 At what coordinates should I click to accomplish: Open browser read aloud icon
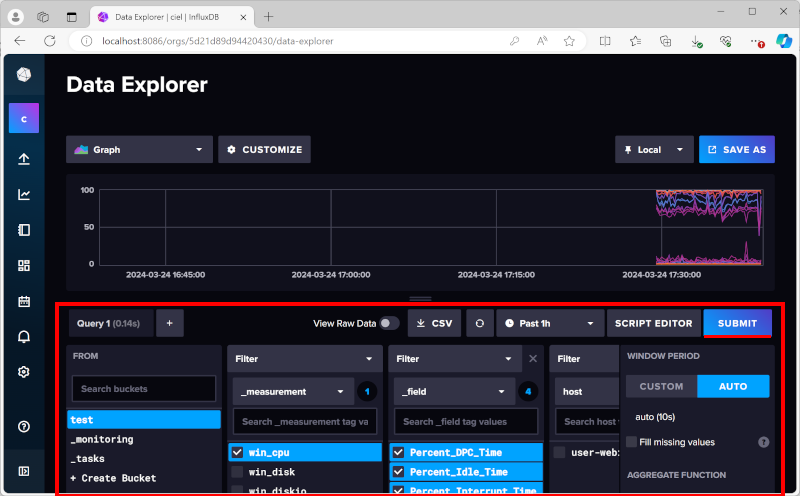tap(542, 41)
